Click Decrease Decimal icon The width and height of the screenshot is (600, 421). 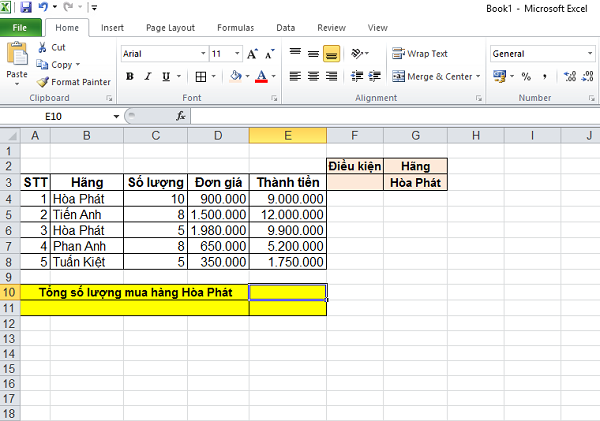[587, 77]
